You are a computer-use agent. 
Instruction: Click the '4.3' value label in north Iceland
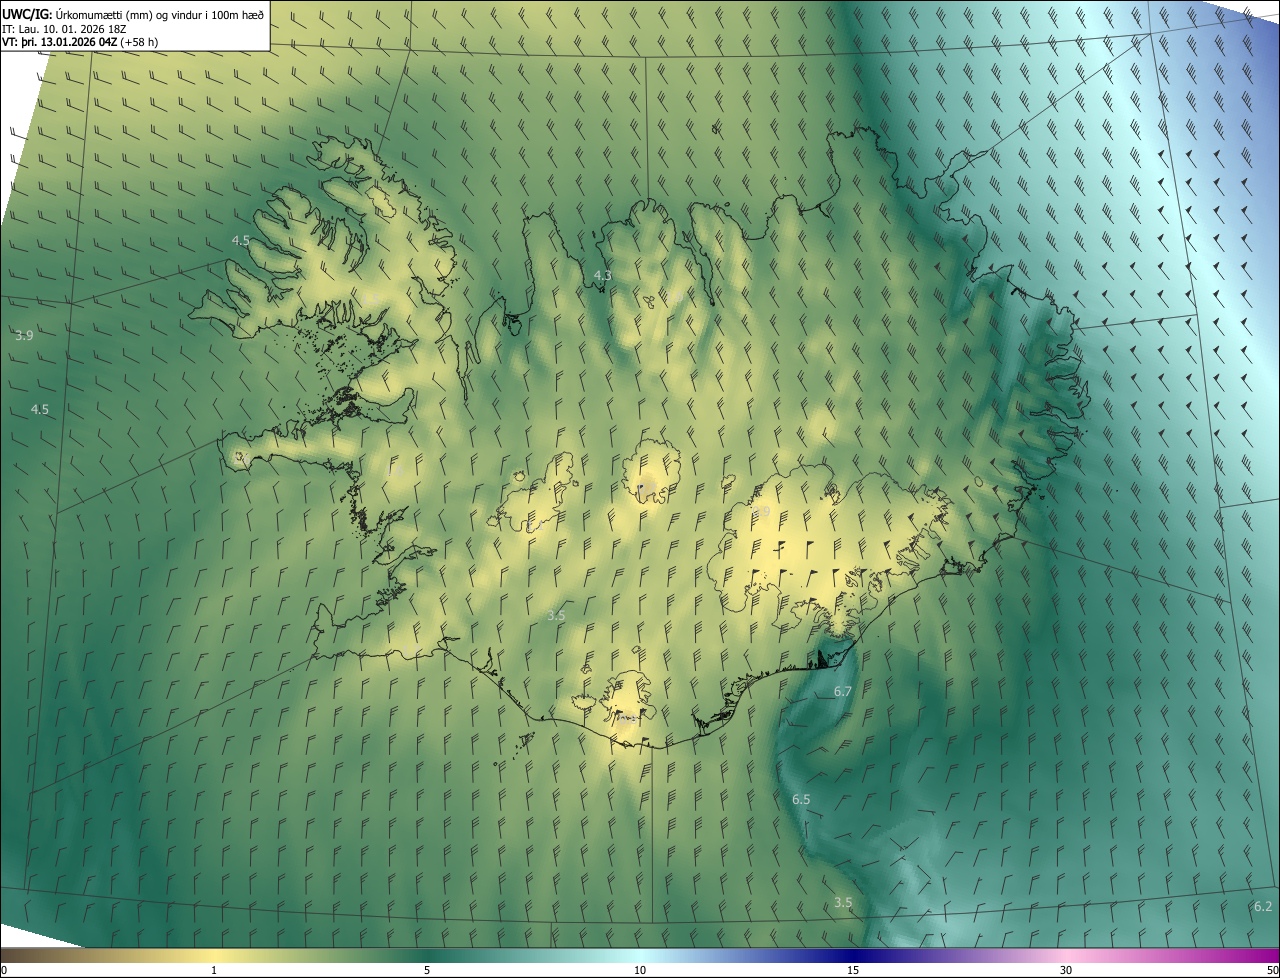tap(603, 275)
